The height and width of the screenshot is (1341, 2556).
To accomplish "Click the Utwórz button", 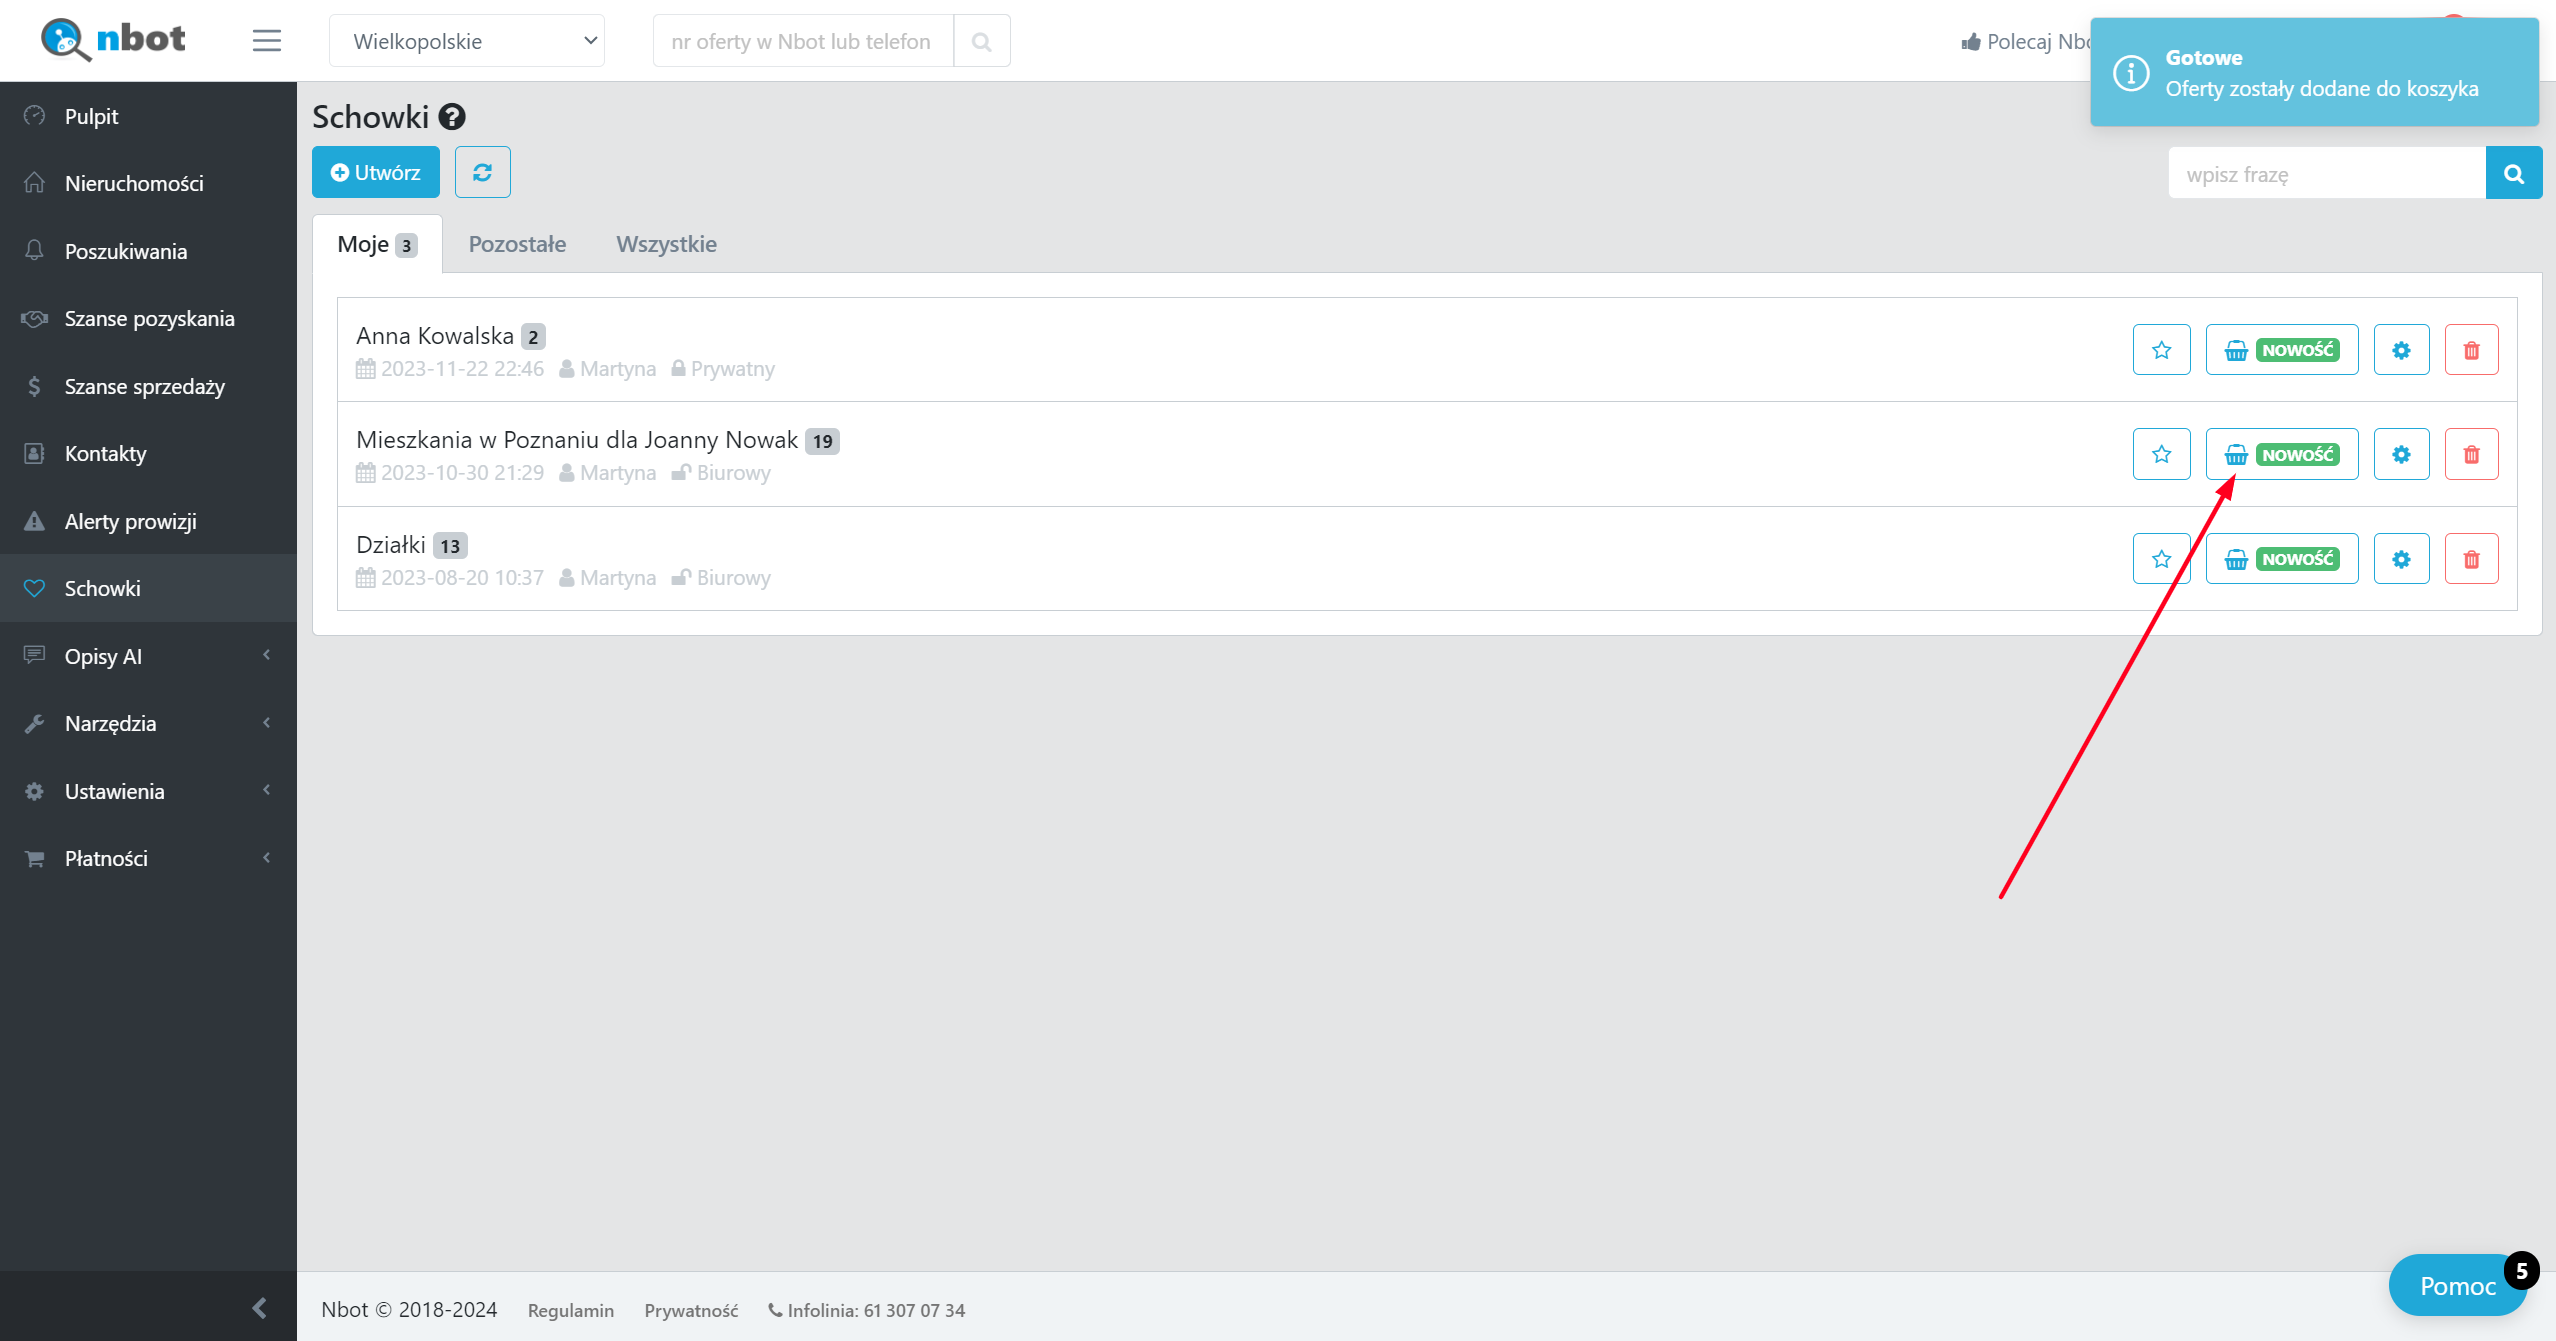I will (x=376, y=172).
